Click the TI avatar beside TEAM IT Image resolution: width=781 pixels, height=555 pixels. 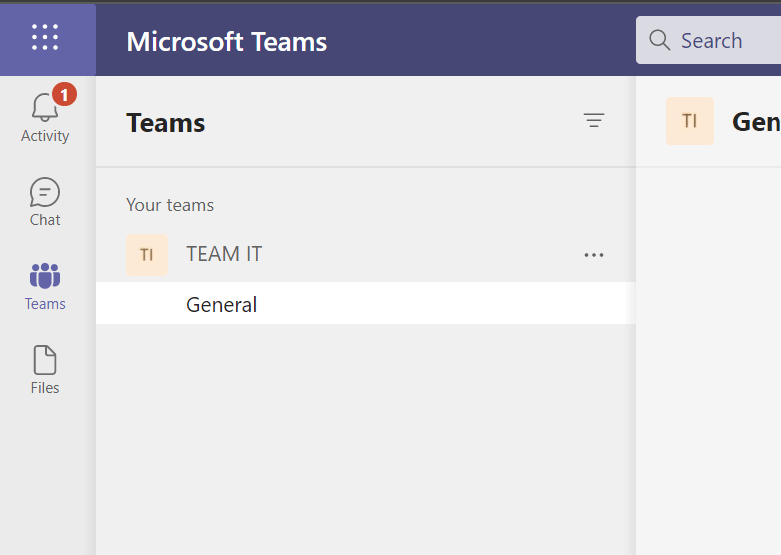(147, 255)
